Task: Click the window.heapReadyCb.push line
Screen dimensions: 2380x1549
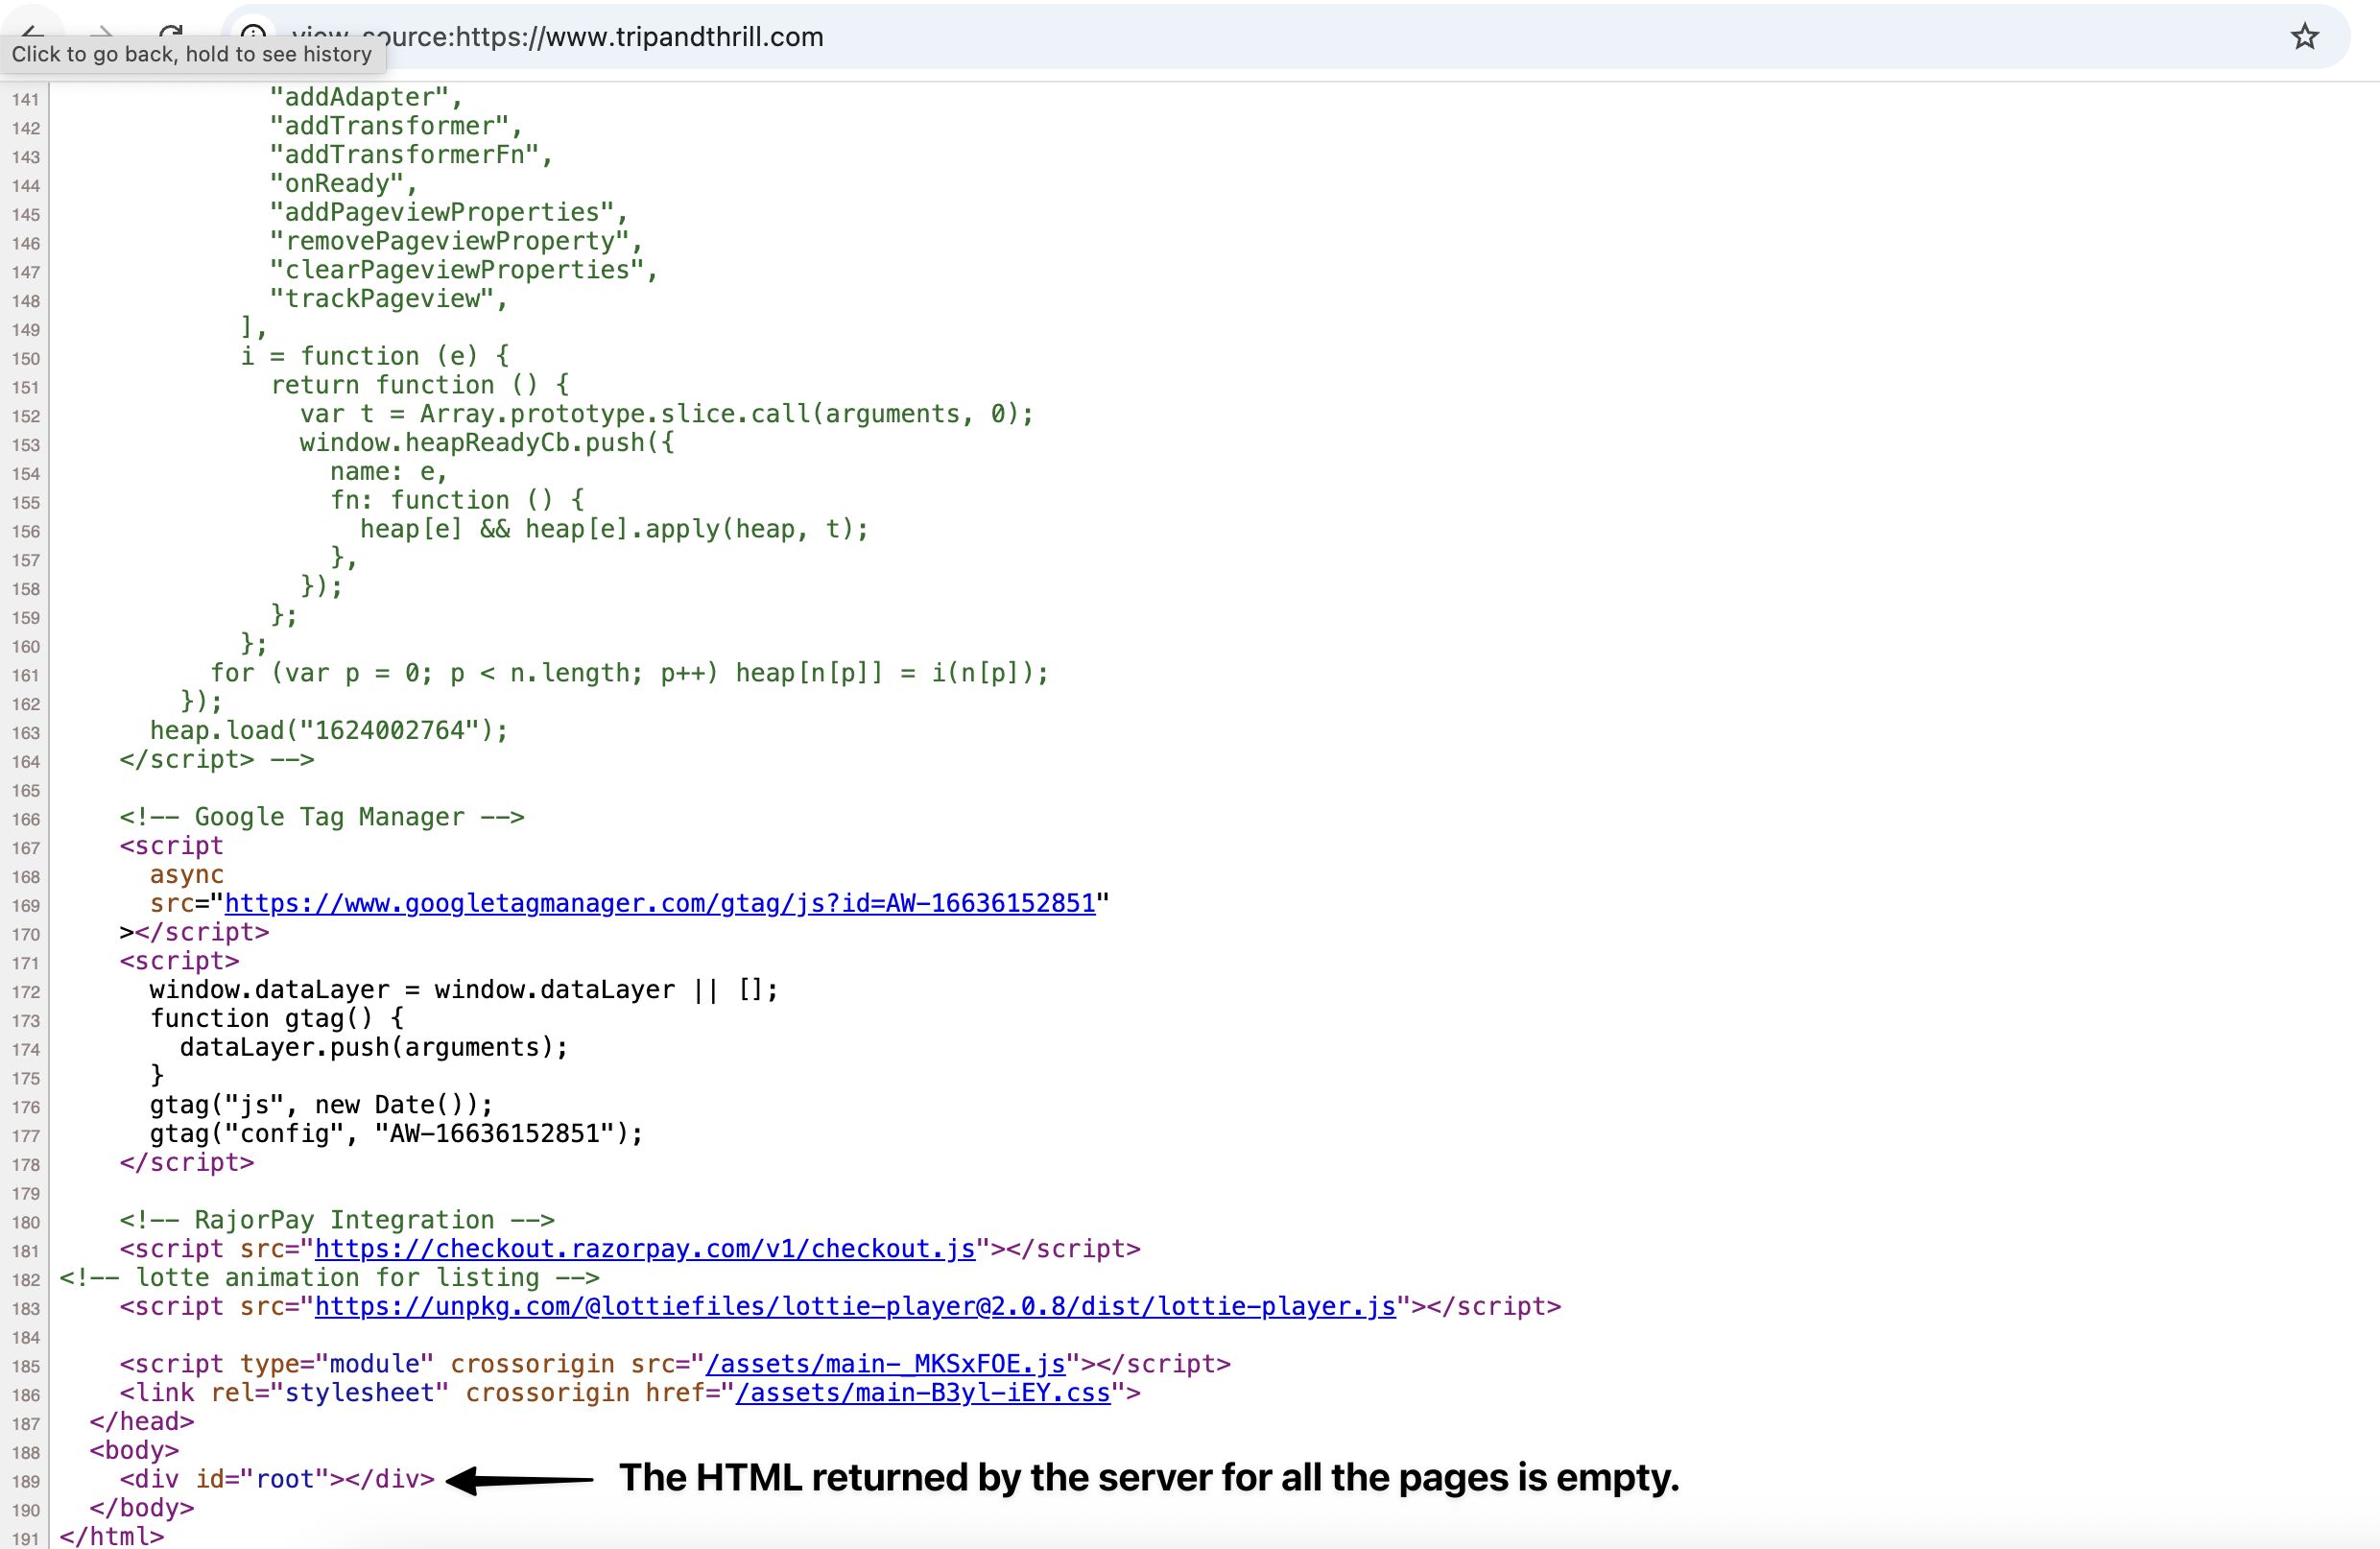Action: [x=488, y=443]
